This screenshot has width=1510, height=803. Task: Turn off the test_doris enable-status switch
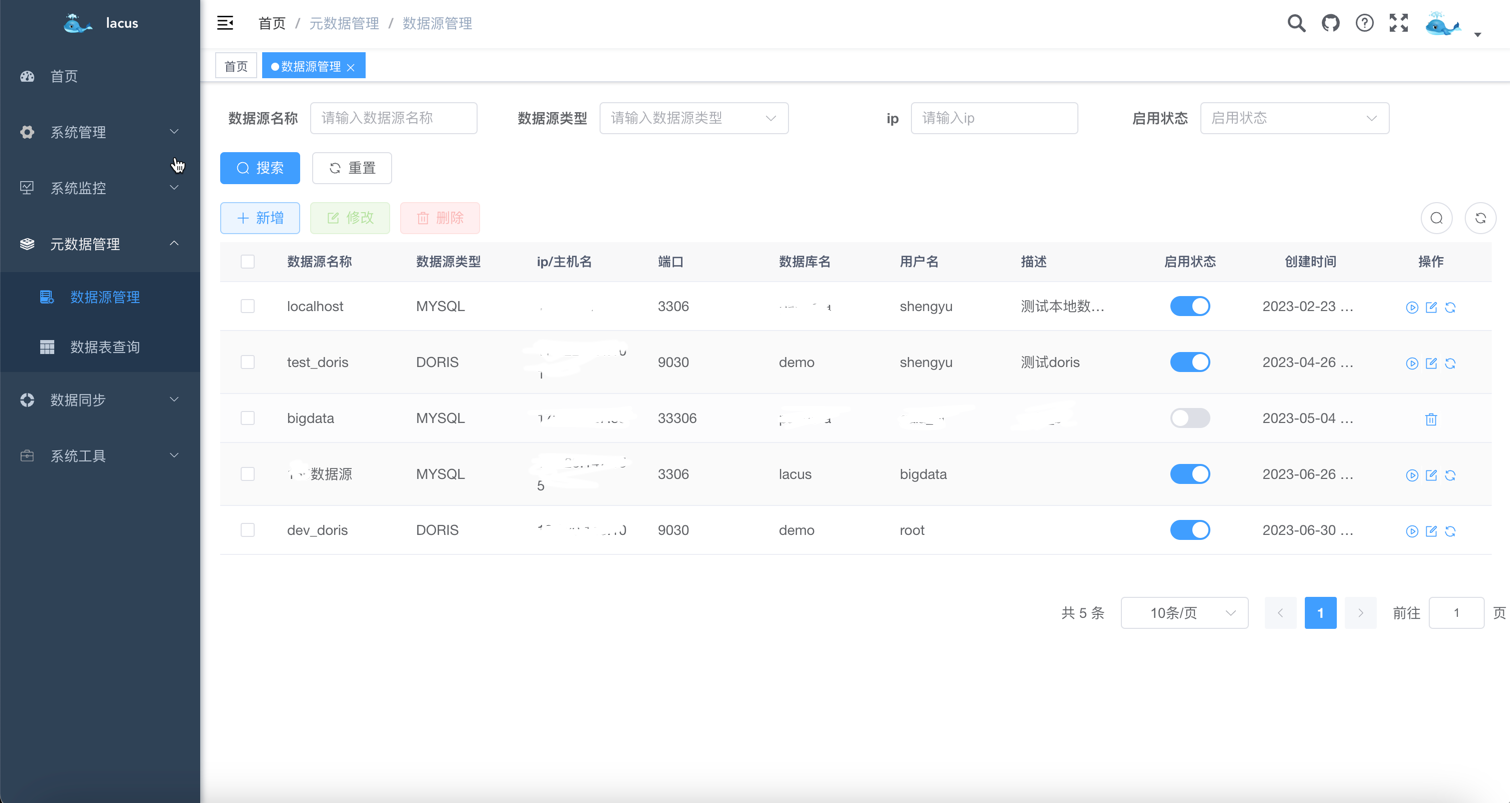coord(1190,362)
